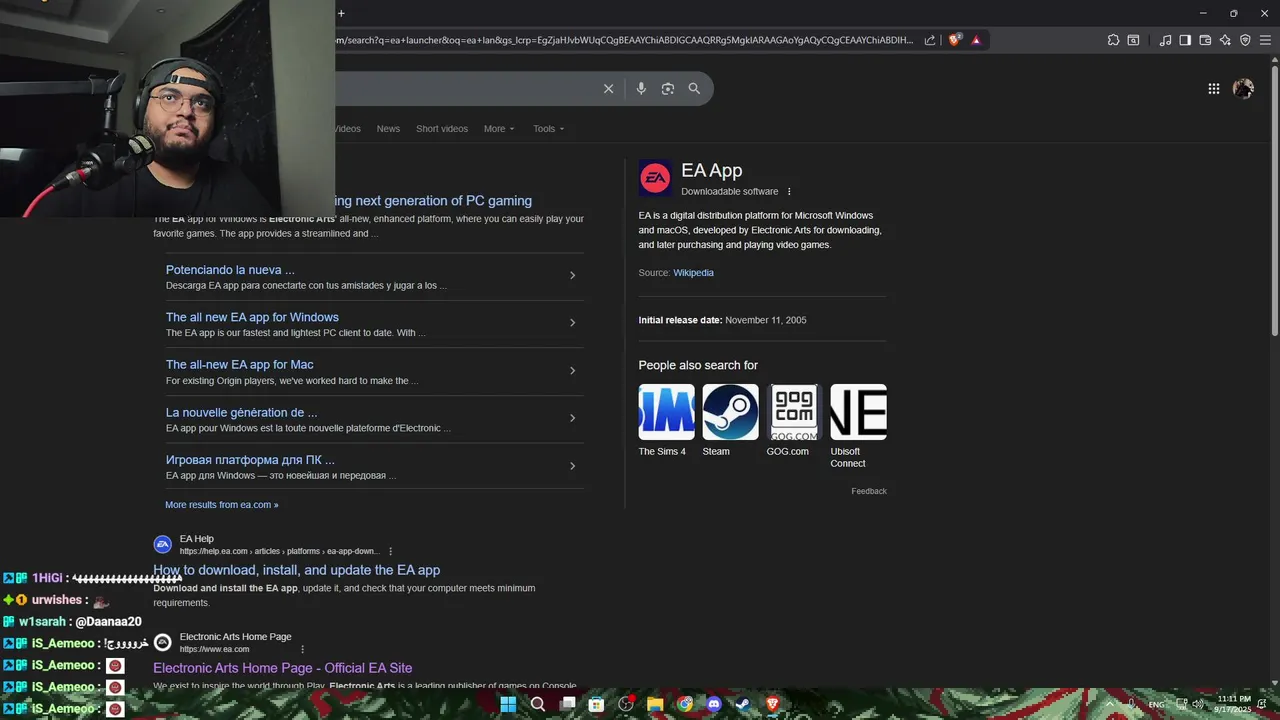
Task: Open Chrome from the taskbar
Action: (685, 704)
